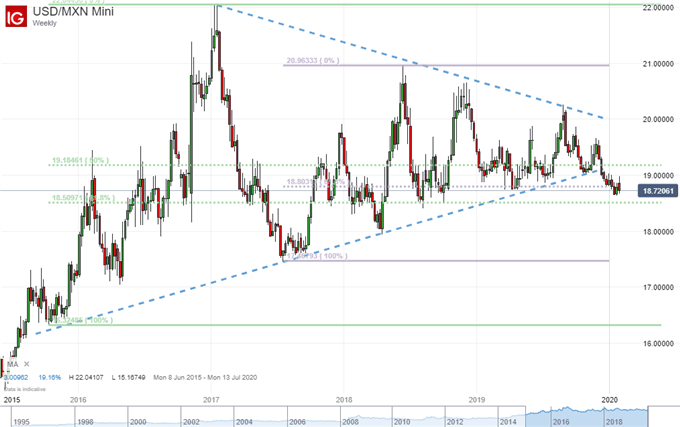Remove the MA indicator with its X
The height and width of the screenshot is (427, 680).
pos(27,364)
